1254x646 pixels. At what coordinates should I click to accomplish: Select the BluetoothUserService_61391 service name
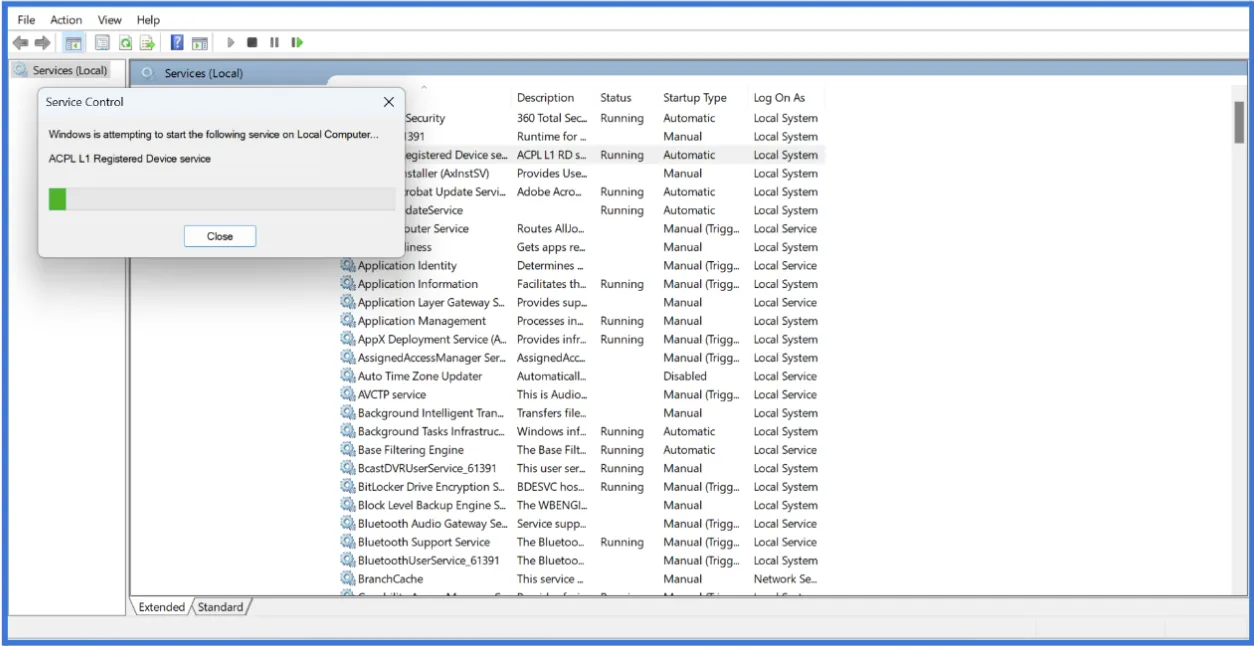coord(428,561)
